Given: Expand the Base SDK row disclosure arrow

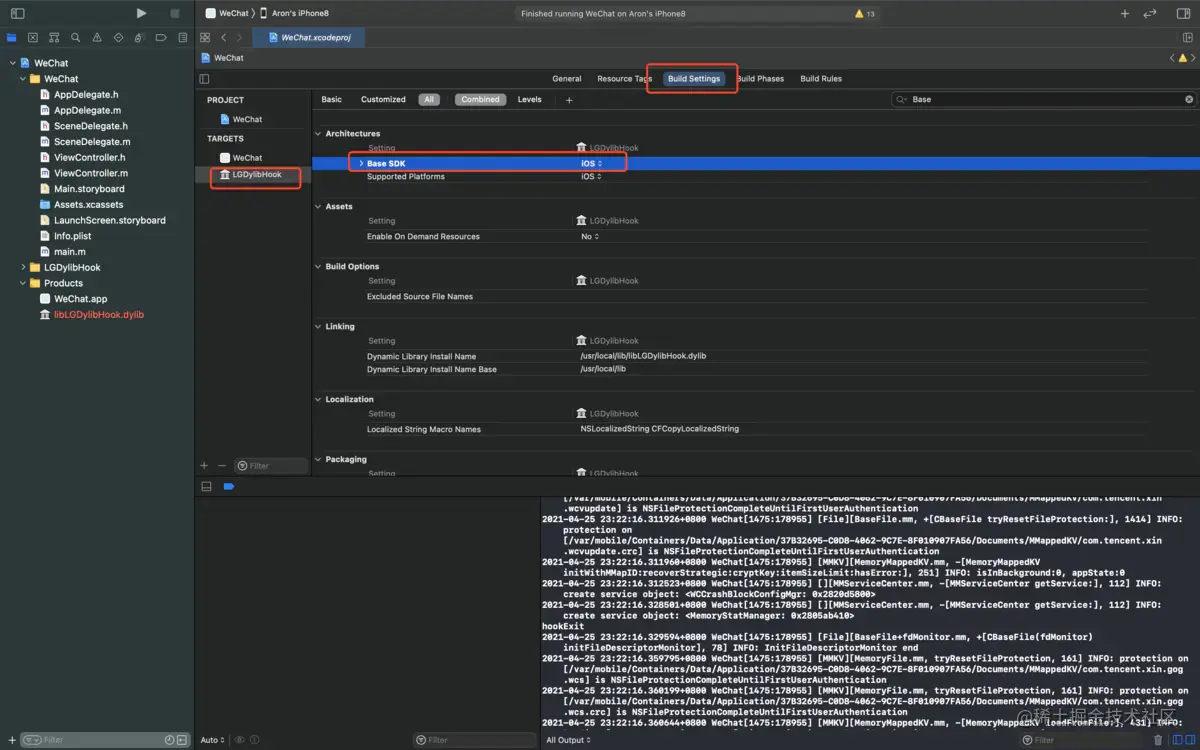Looking at the screenshot, I should coord(361,163).
